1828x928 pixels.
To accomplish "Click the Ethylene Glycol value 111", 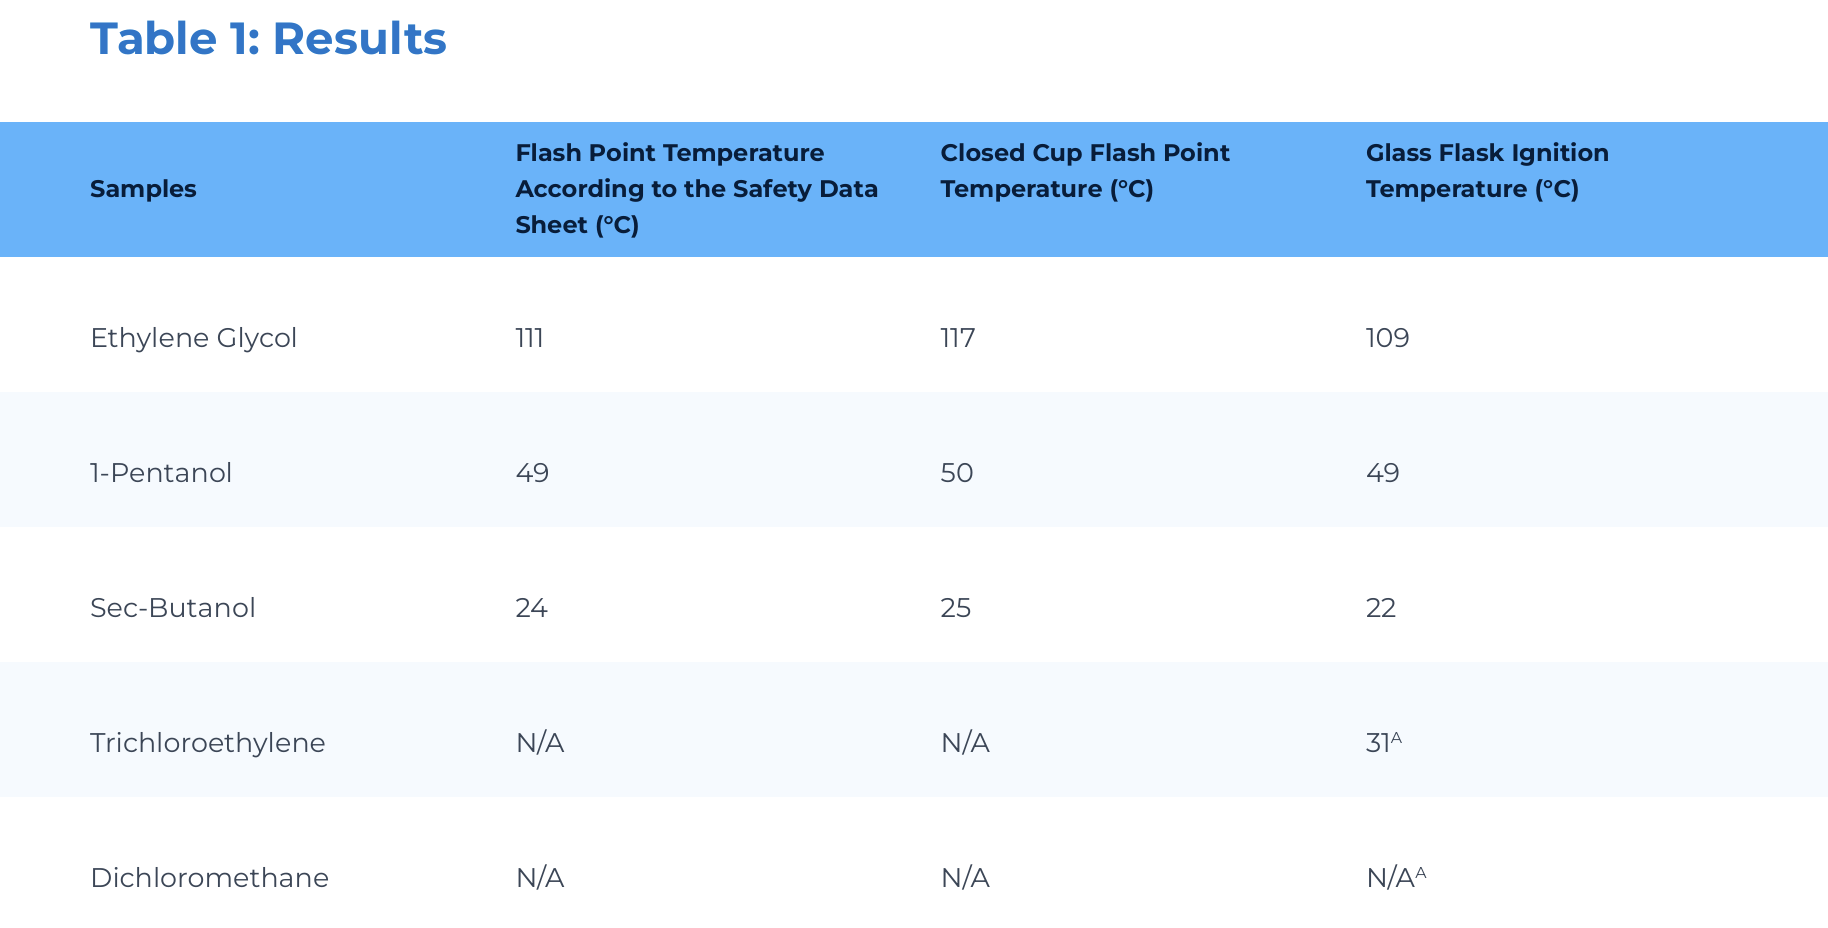I will coord(529,338).
